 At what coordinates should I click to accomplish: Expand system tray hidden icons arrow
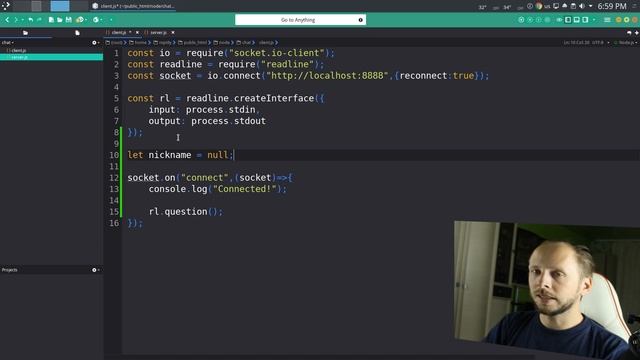coord(590,6)
